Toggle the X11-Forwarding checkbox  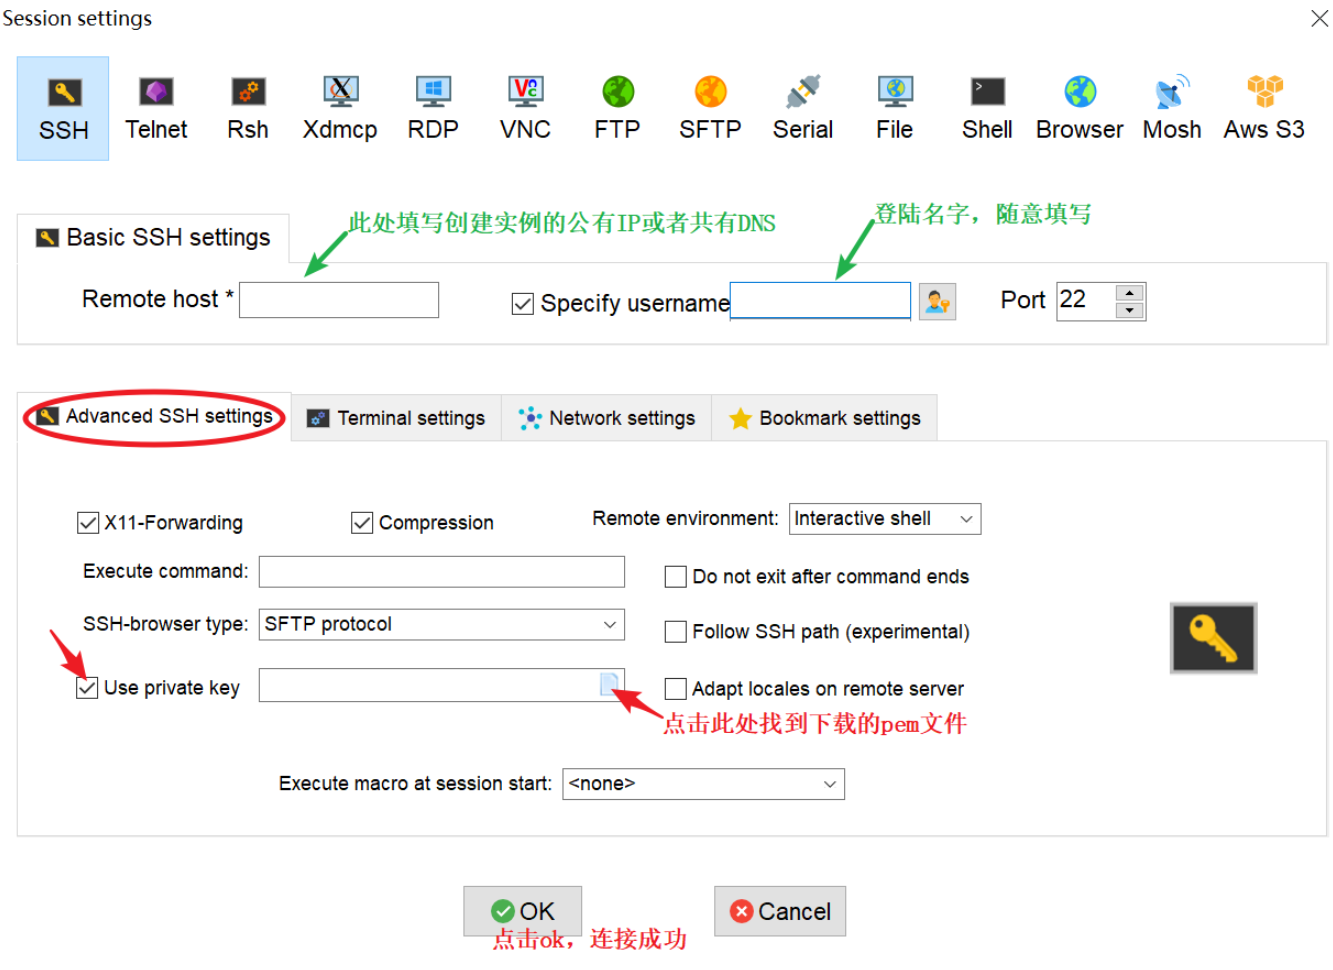(87, 522)
